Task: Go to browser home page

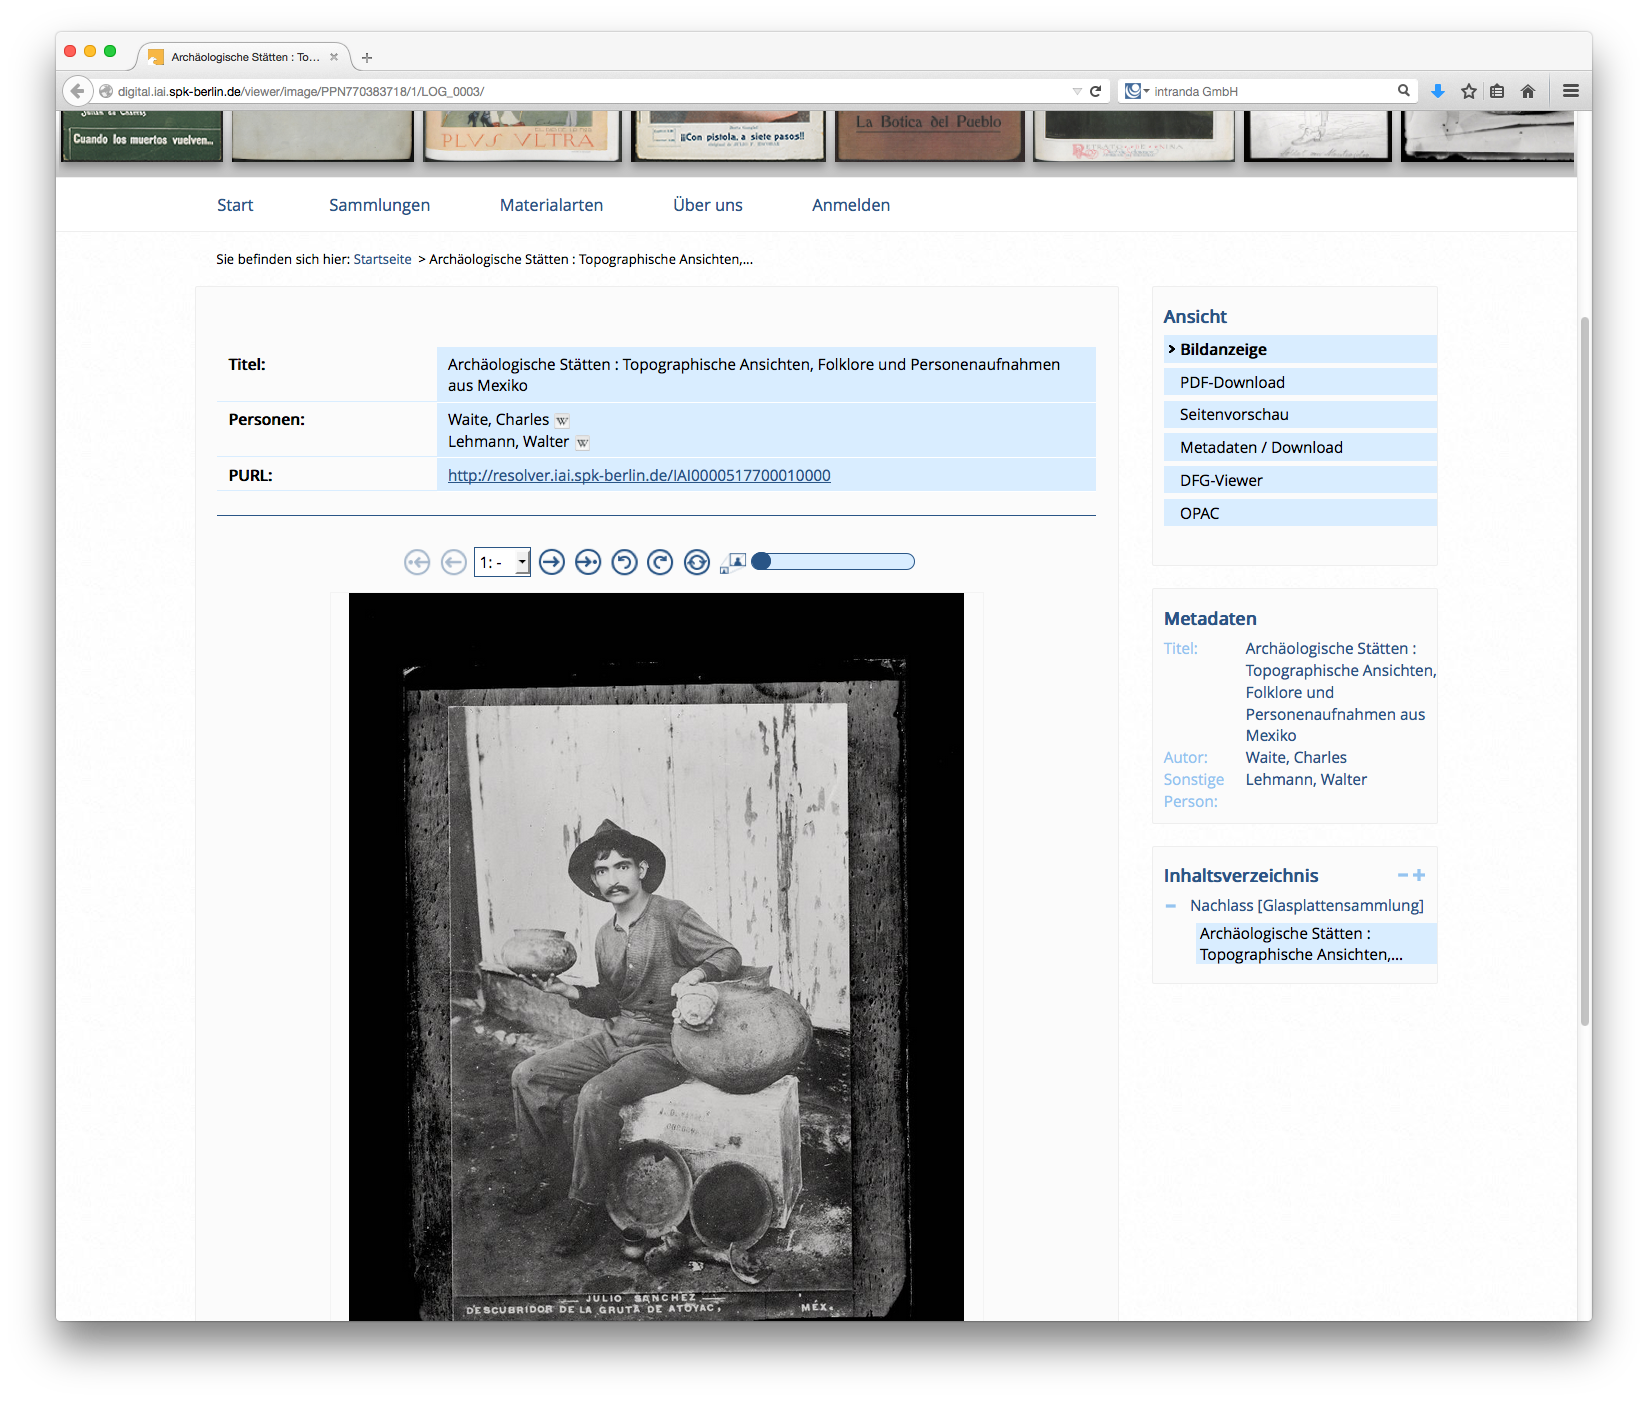Action: click(1528, 91)
